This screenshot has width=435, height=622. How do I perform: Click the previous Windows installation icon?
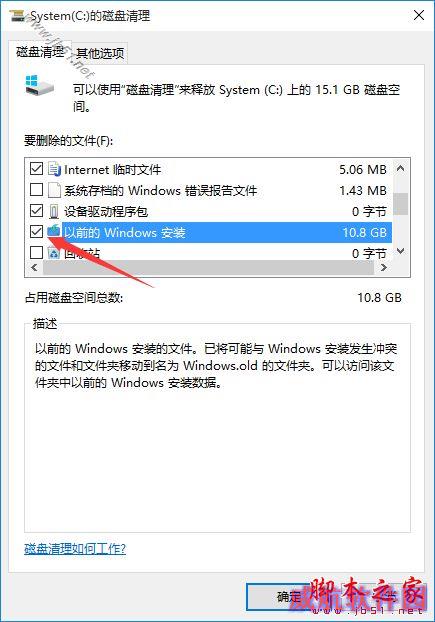[x=54, y=232]
